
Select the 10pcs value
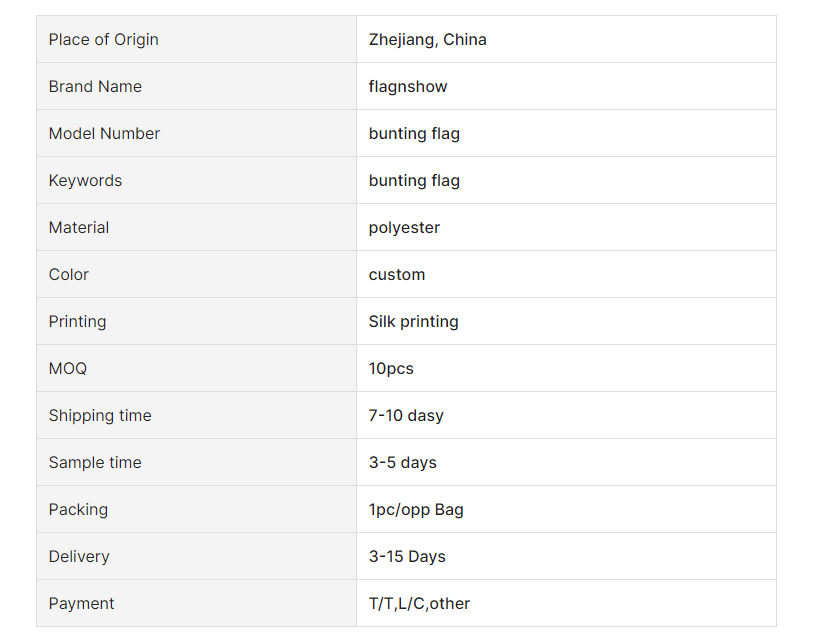point(391,369)
